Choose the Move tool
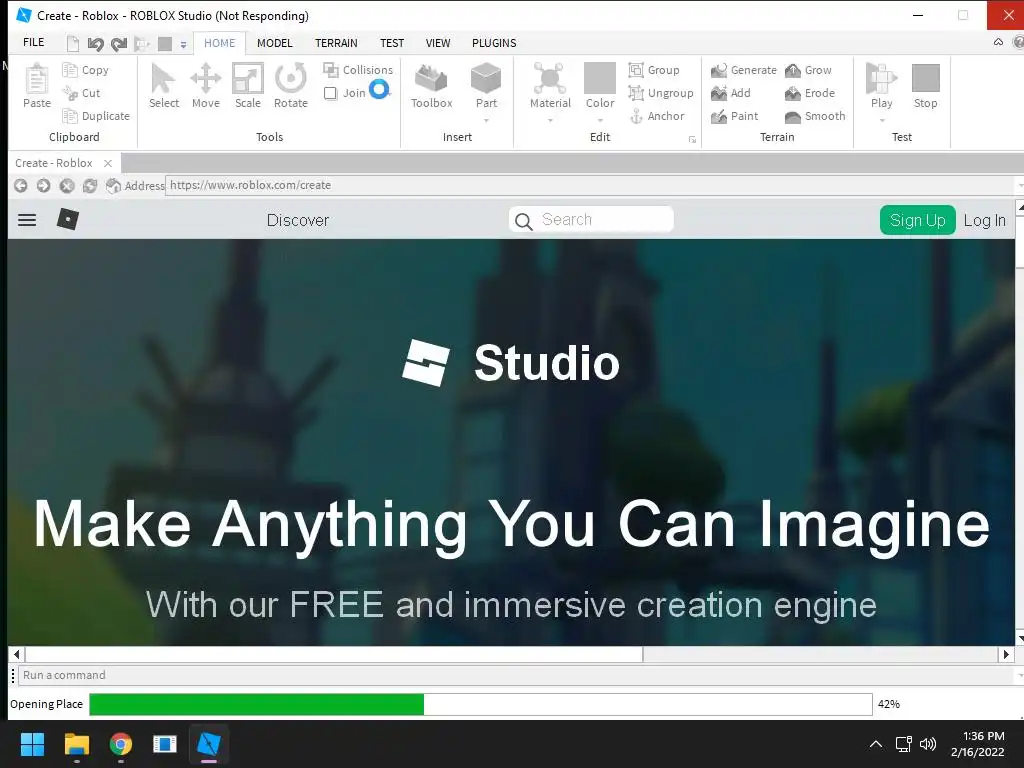1024x768 pixels. click(x=206, y=86)
